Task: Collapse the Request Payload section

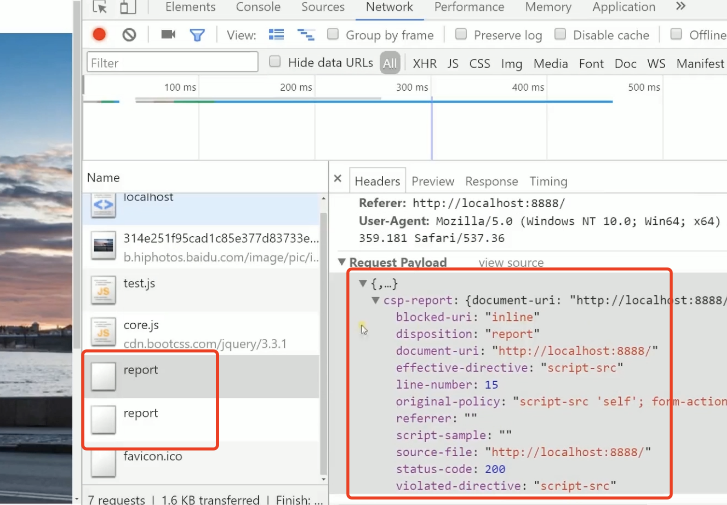Action: click(x=342, y=262)
